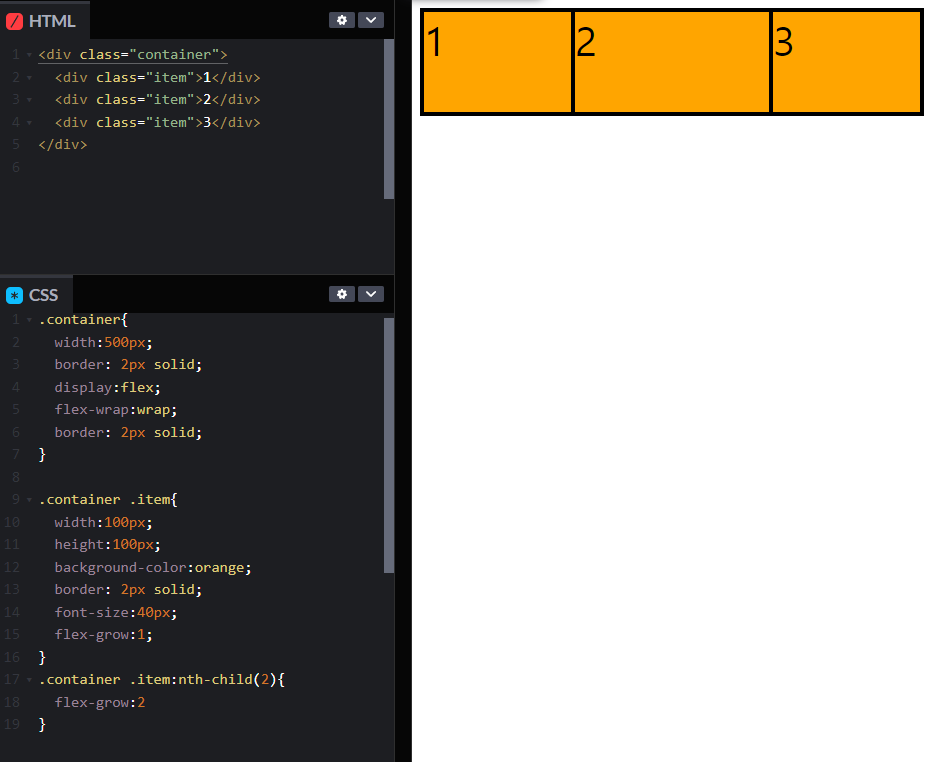Click the item div containing 1 in HTML
Viewport: 933px width, 762px height.
click(x=158, y=77)
